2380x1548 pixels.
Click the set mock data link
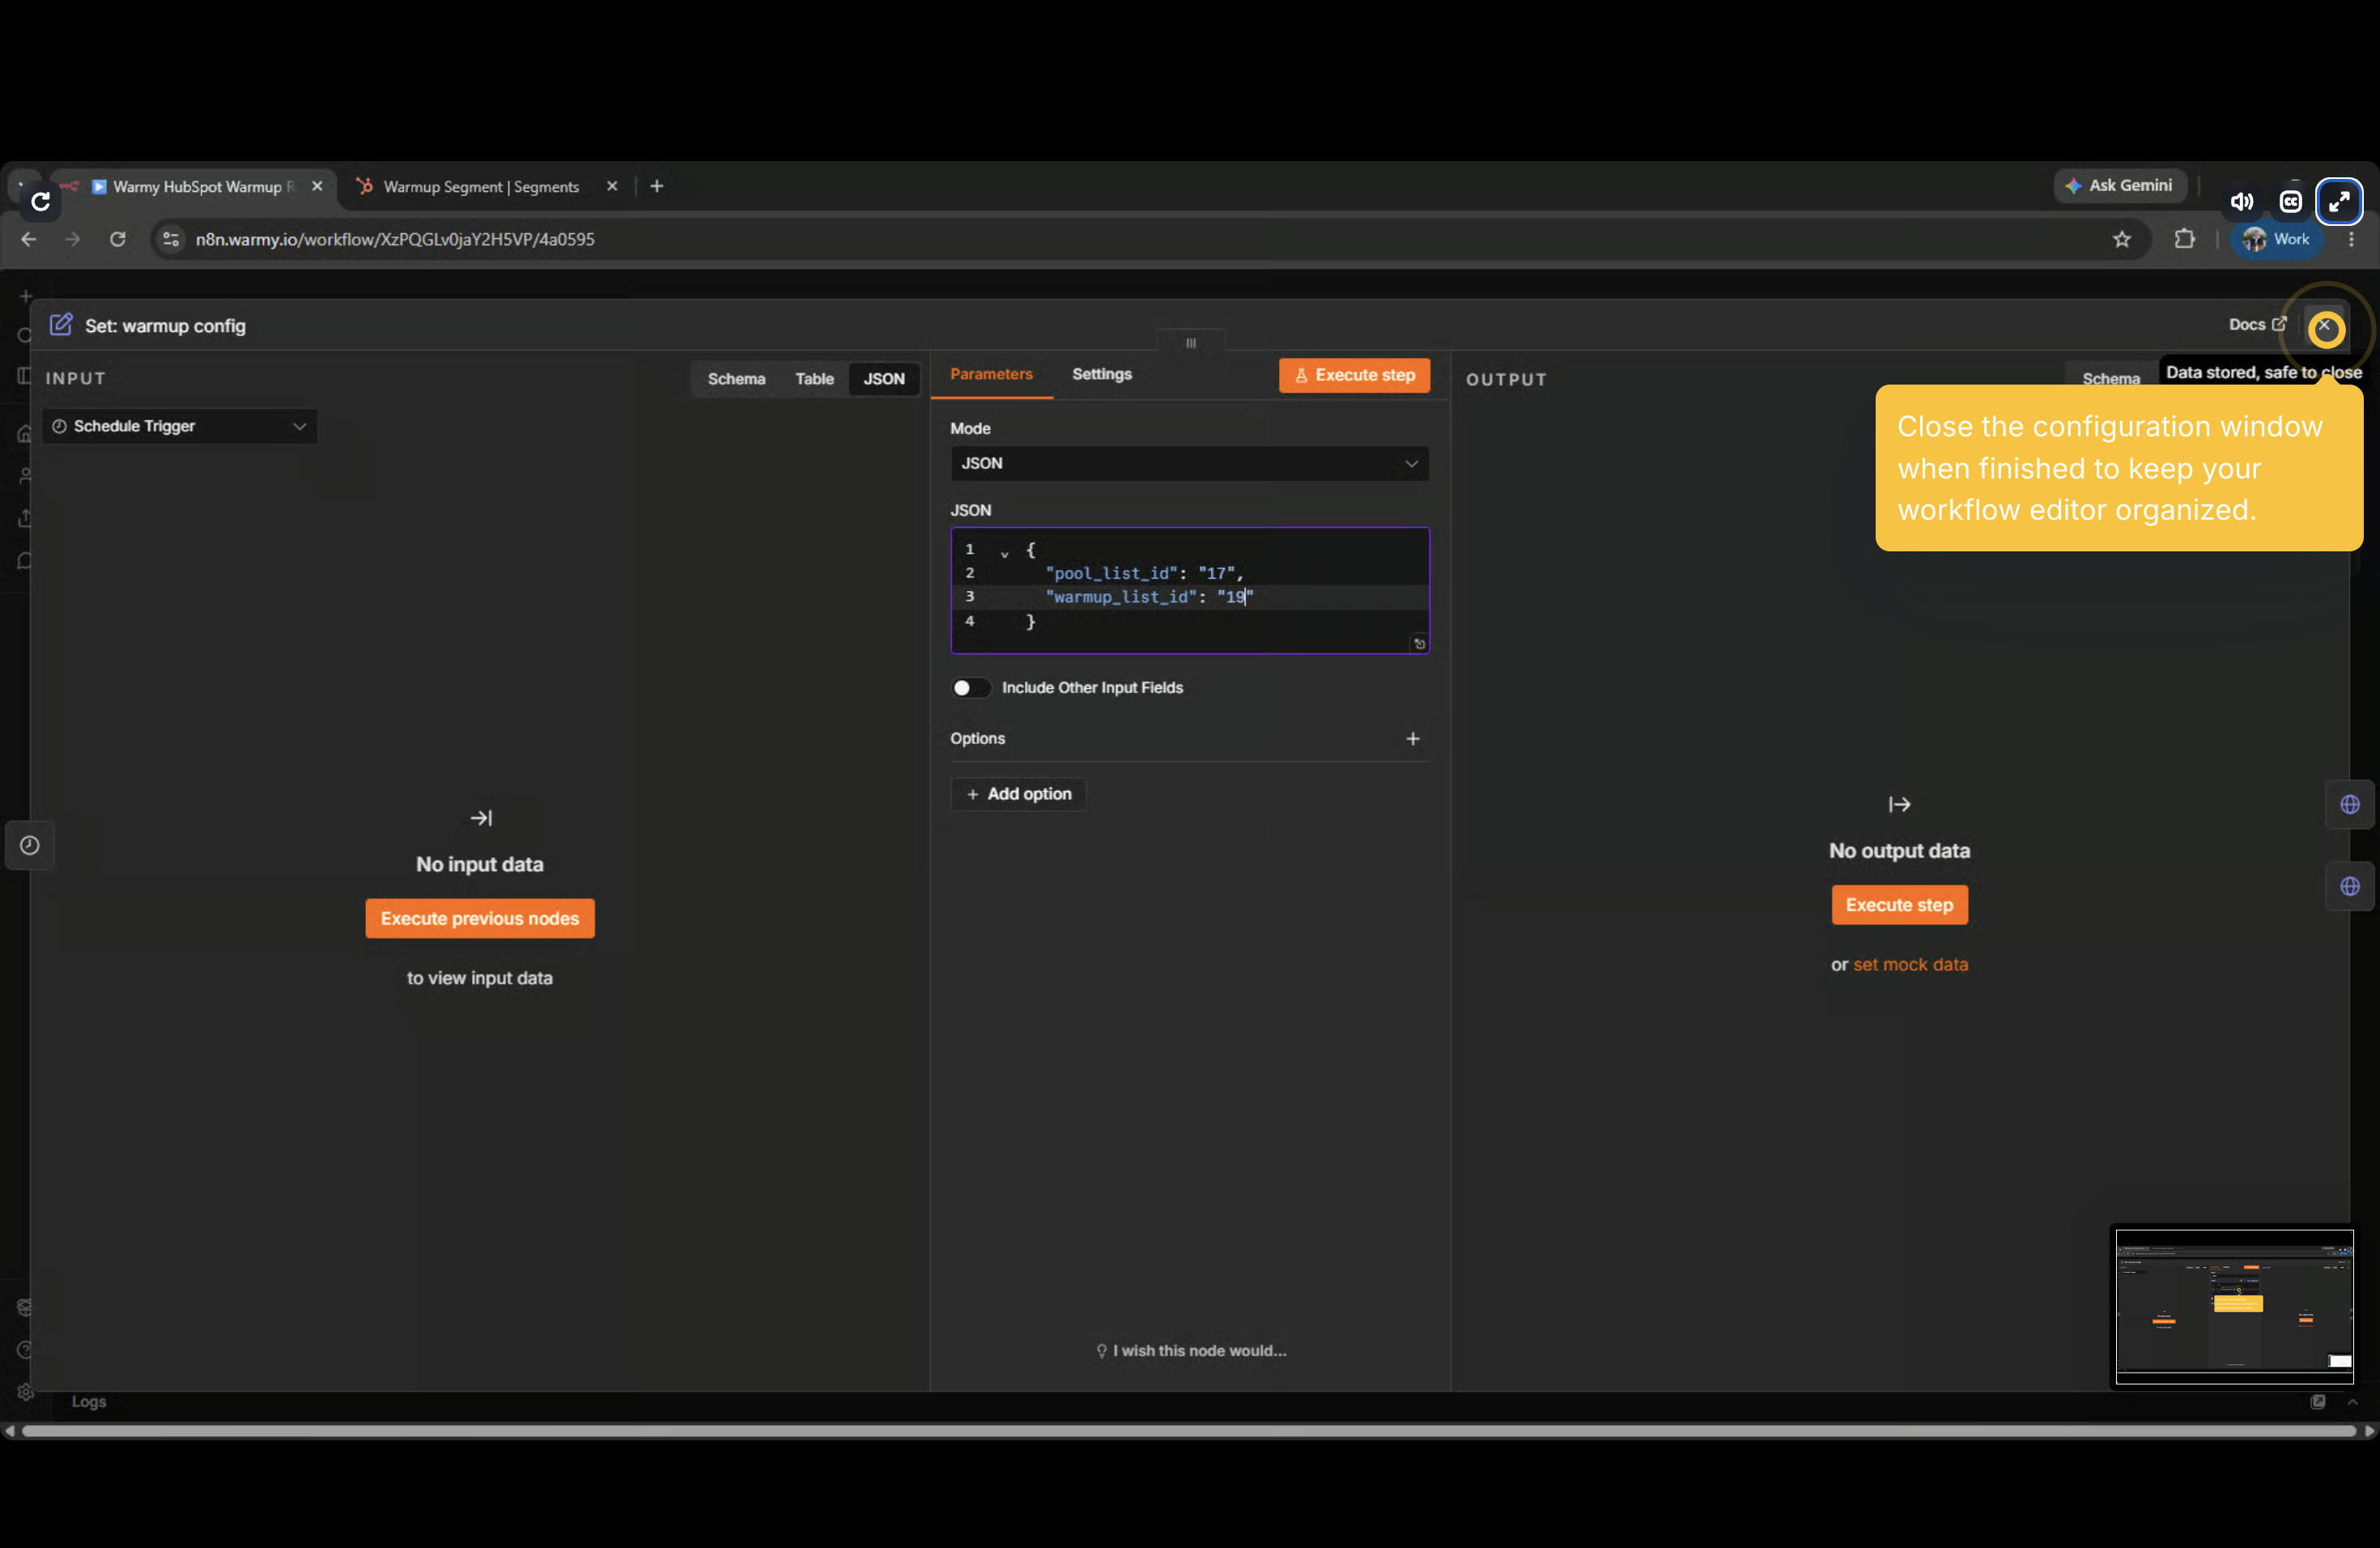point(1910,964)
